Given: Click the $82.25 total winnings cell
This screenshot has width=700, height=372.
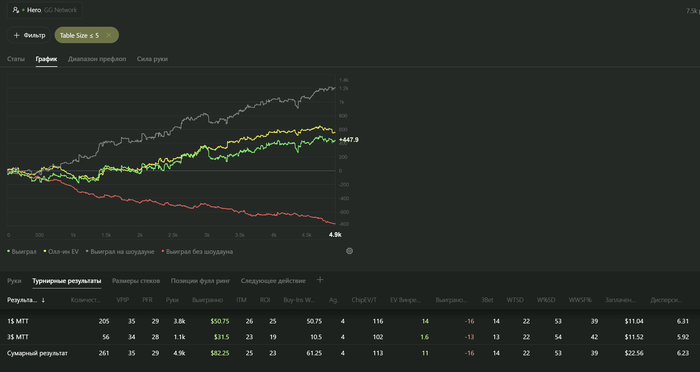Looking at the screenshot, I should click(220, 353).
